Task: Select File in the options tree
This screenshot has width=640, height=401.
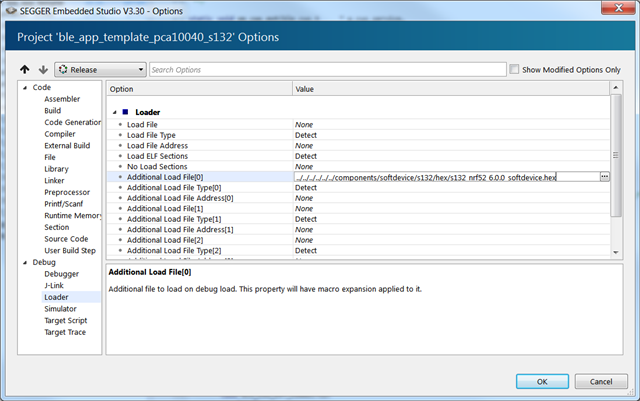Action: click(50, 157)
